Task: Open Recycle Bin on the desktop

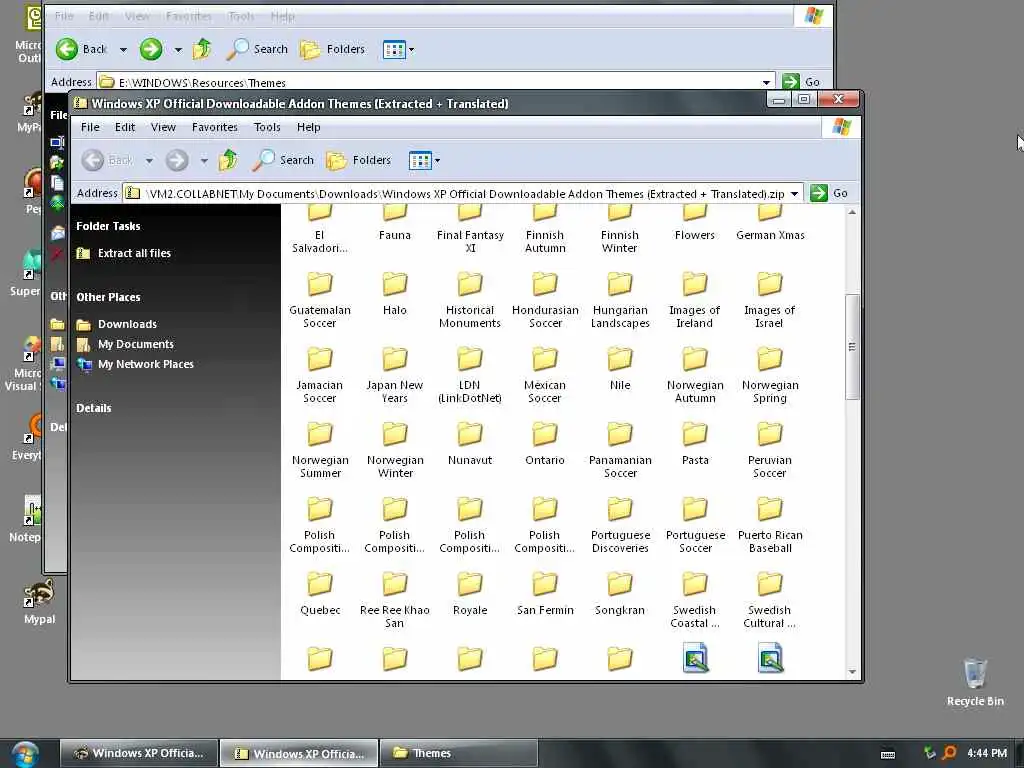Action: 975,683
